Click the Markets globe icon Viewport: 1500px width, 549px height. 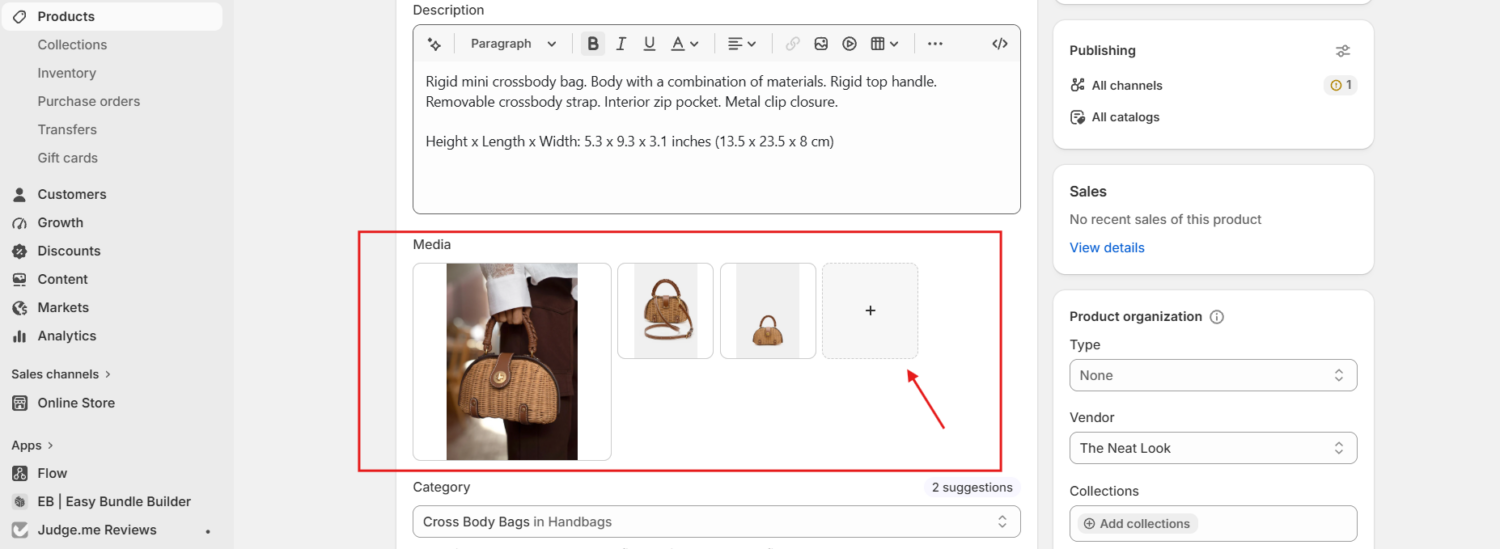pyautogui.click(x=19, y=308)
